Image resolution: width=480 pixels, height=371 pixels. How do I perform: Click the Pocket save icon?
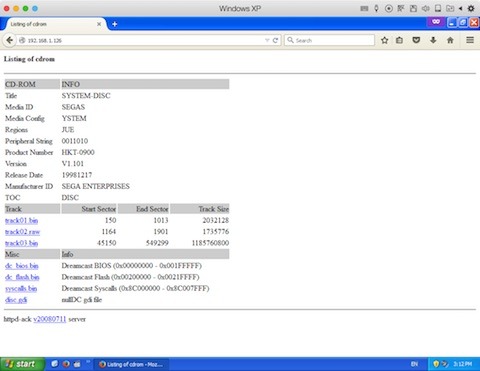416,40
